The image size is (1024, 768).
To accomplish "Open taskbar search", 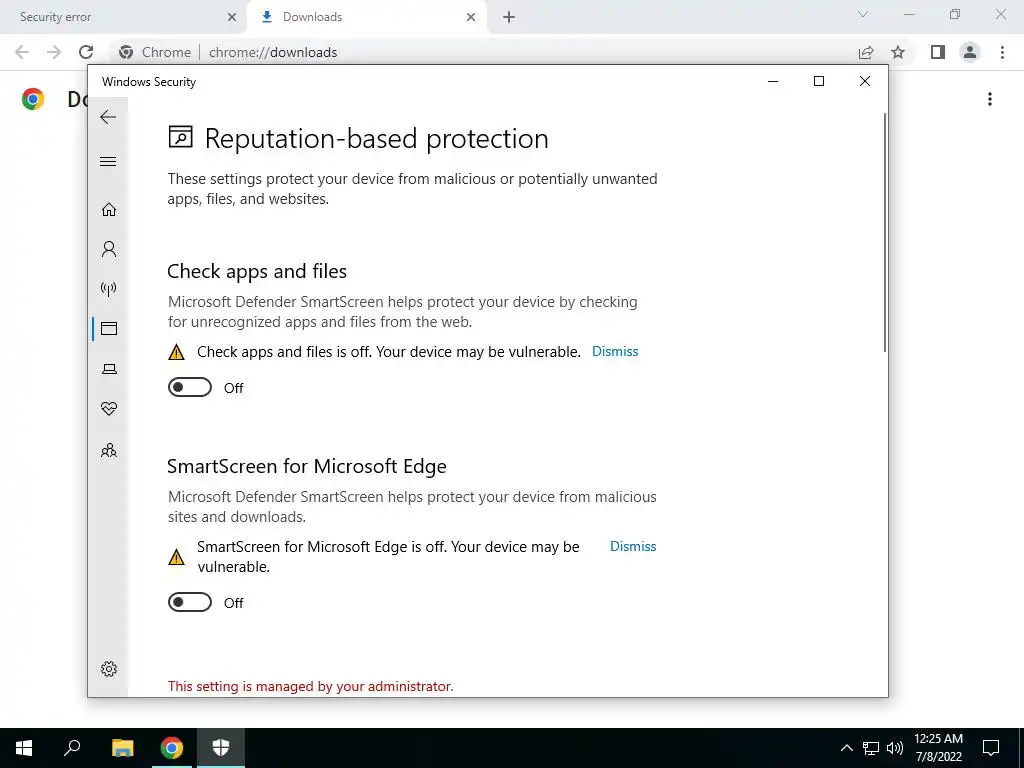I will tap(72, 748).
